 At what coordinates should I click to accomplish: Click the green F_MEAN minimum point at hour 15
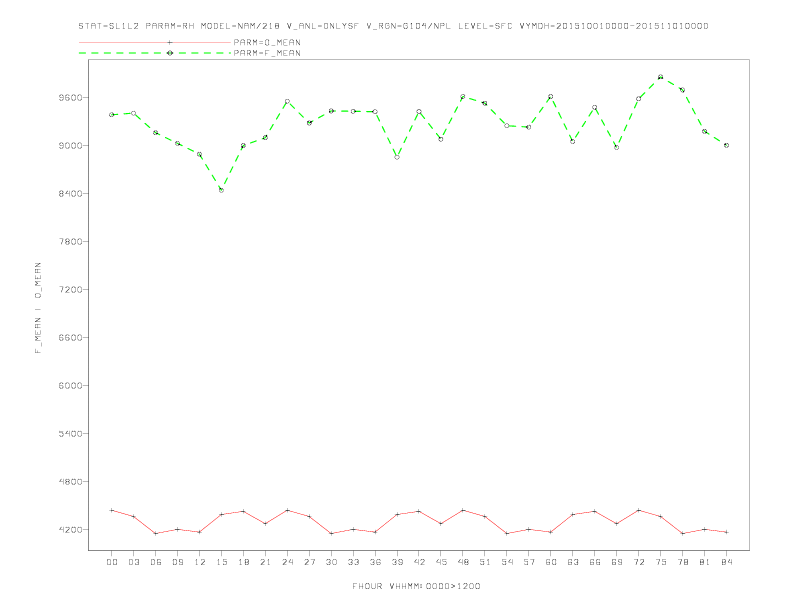pos(221,190)
